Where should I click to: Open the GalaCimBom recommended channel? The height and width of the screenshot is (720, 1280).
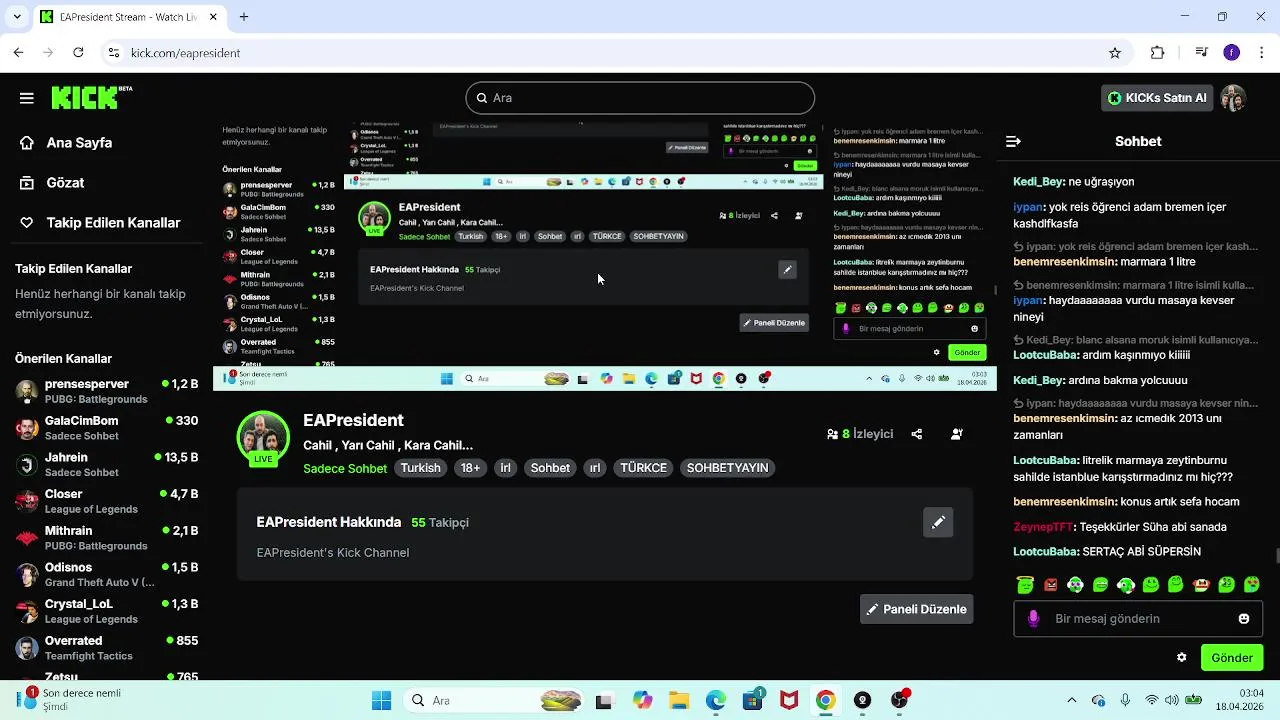coord(107,428)
